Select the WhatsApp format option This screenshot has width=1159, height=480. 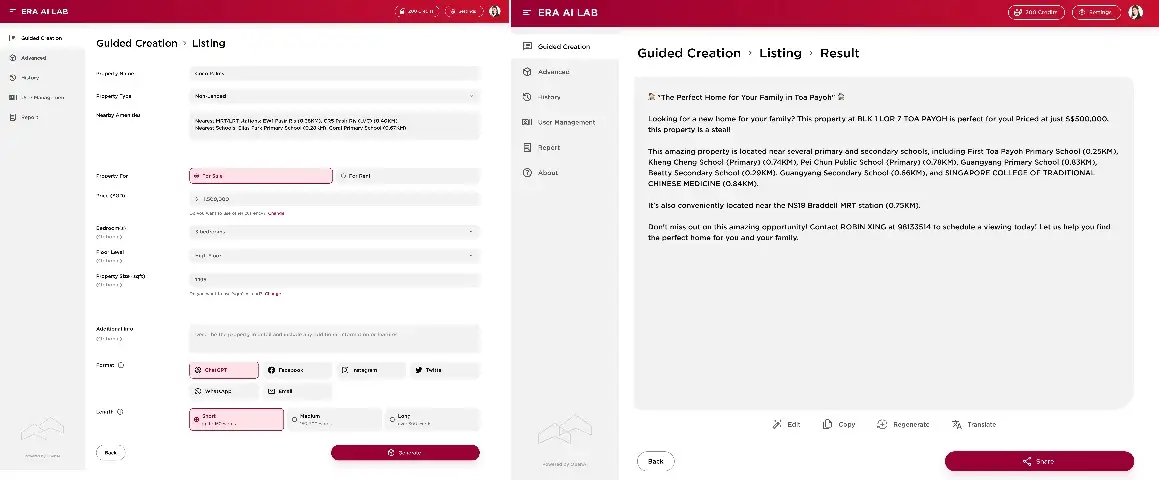click(x=222, y=391)
